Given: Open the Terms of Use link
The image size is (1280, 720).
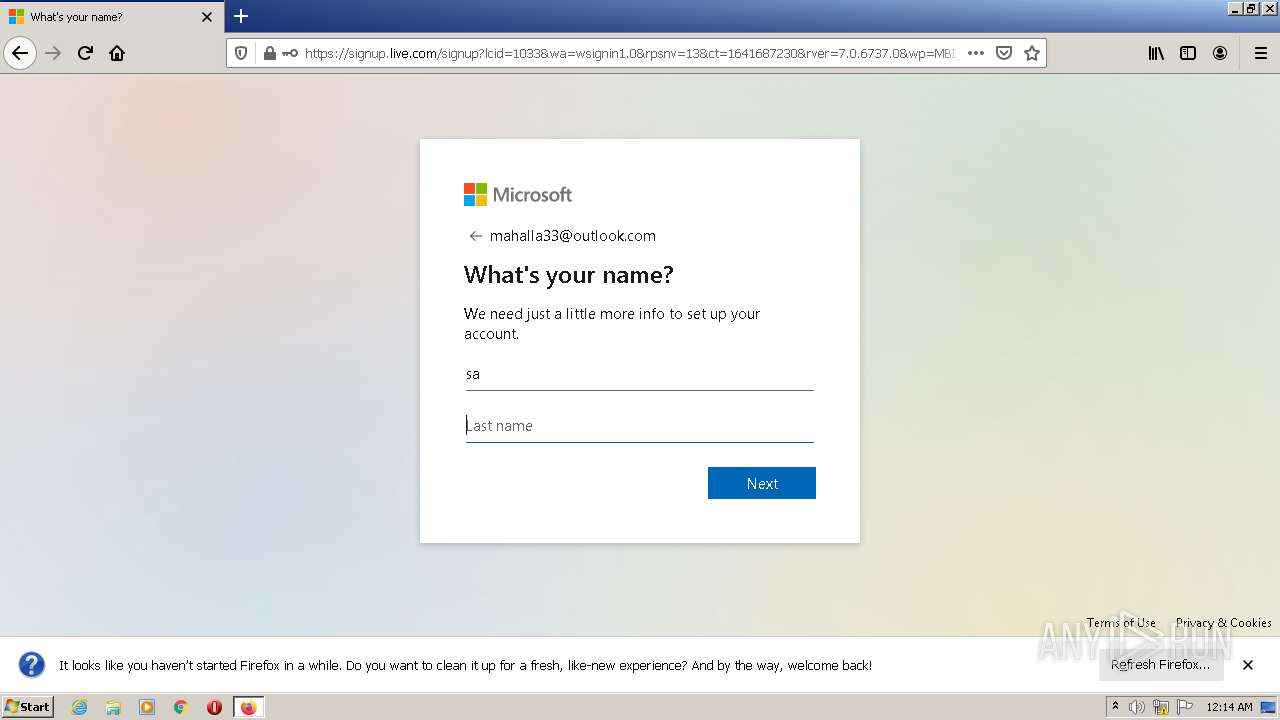Looking at the screenshot, I should (1121, 622).
